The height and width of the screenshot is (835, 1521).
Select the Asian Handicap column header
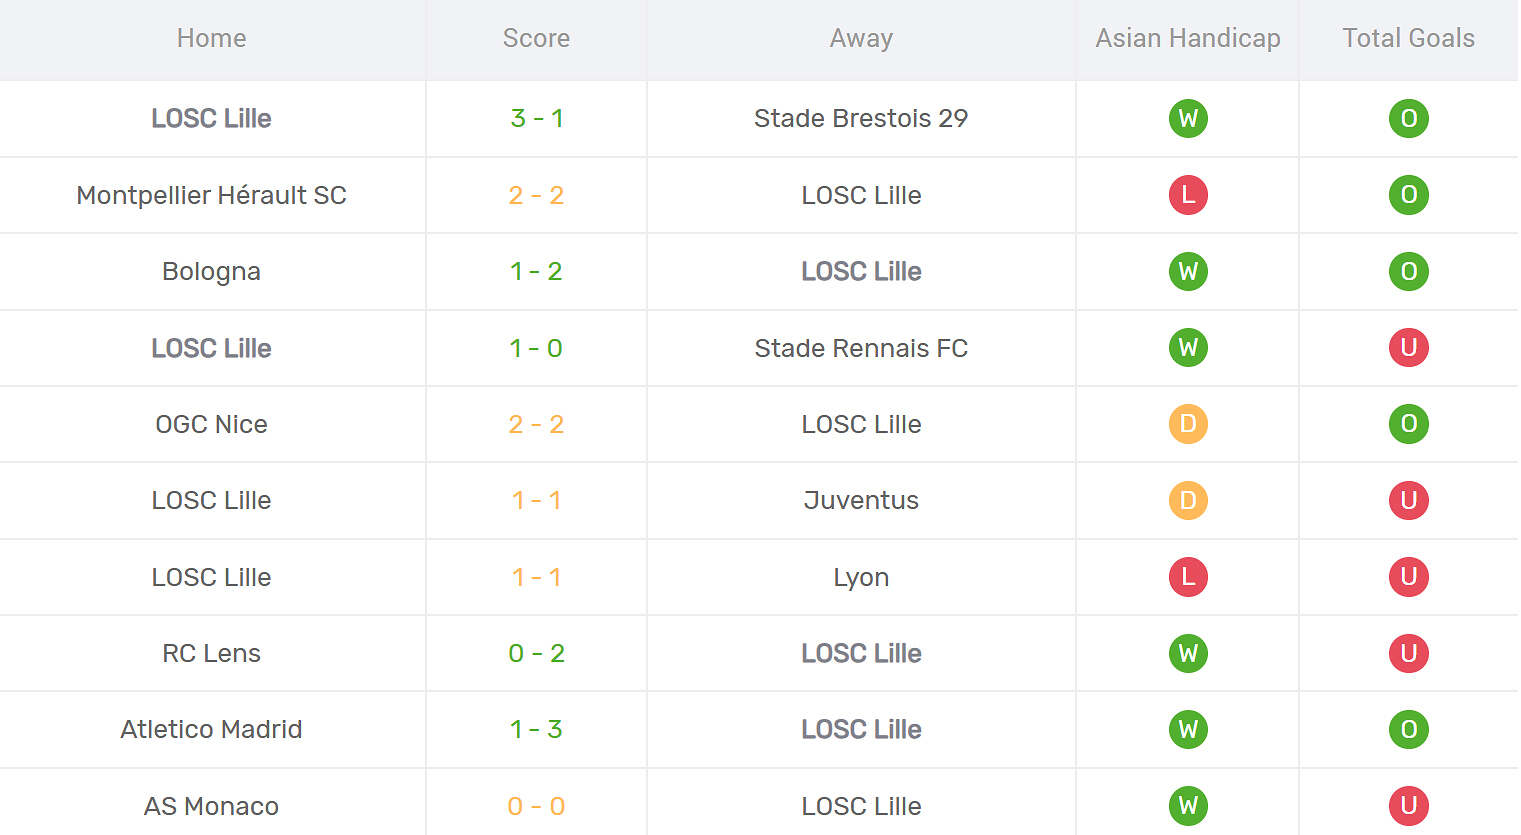(1188, 38)
